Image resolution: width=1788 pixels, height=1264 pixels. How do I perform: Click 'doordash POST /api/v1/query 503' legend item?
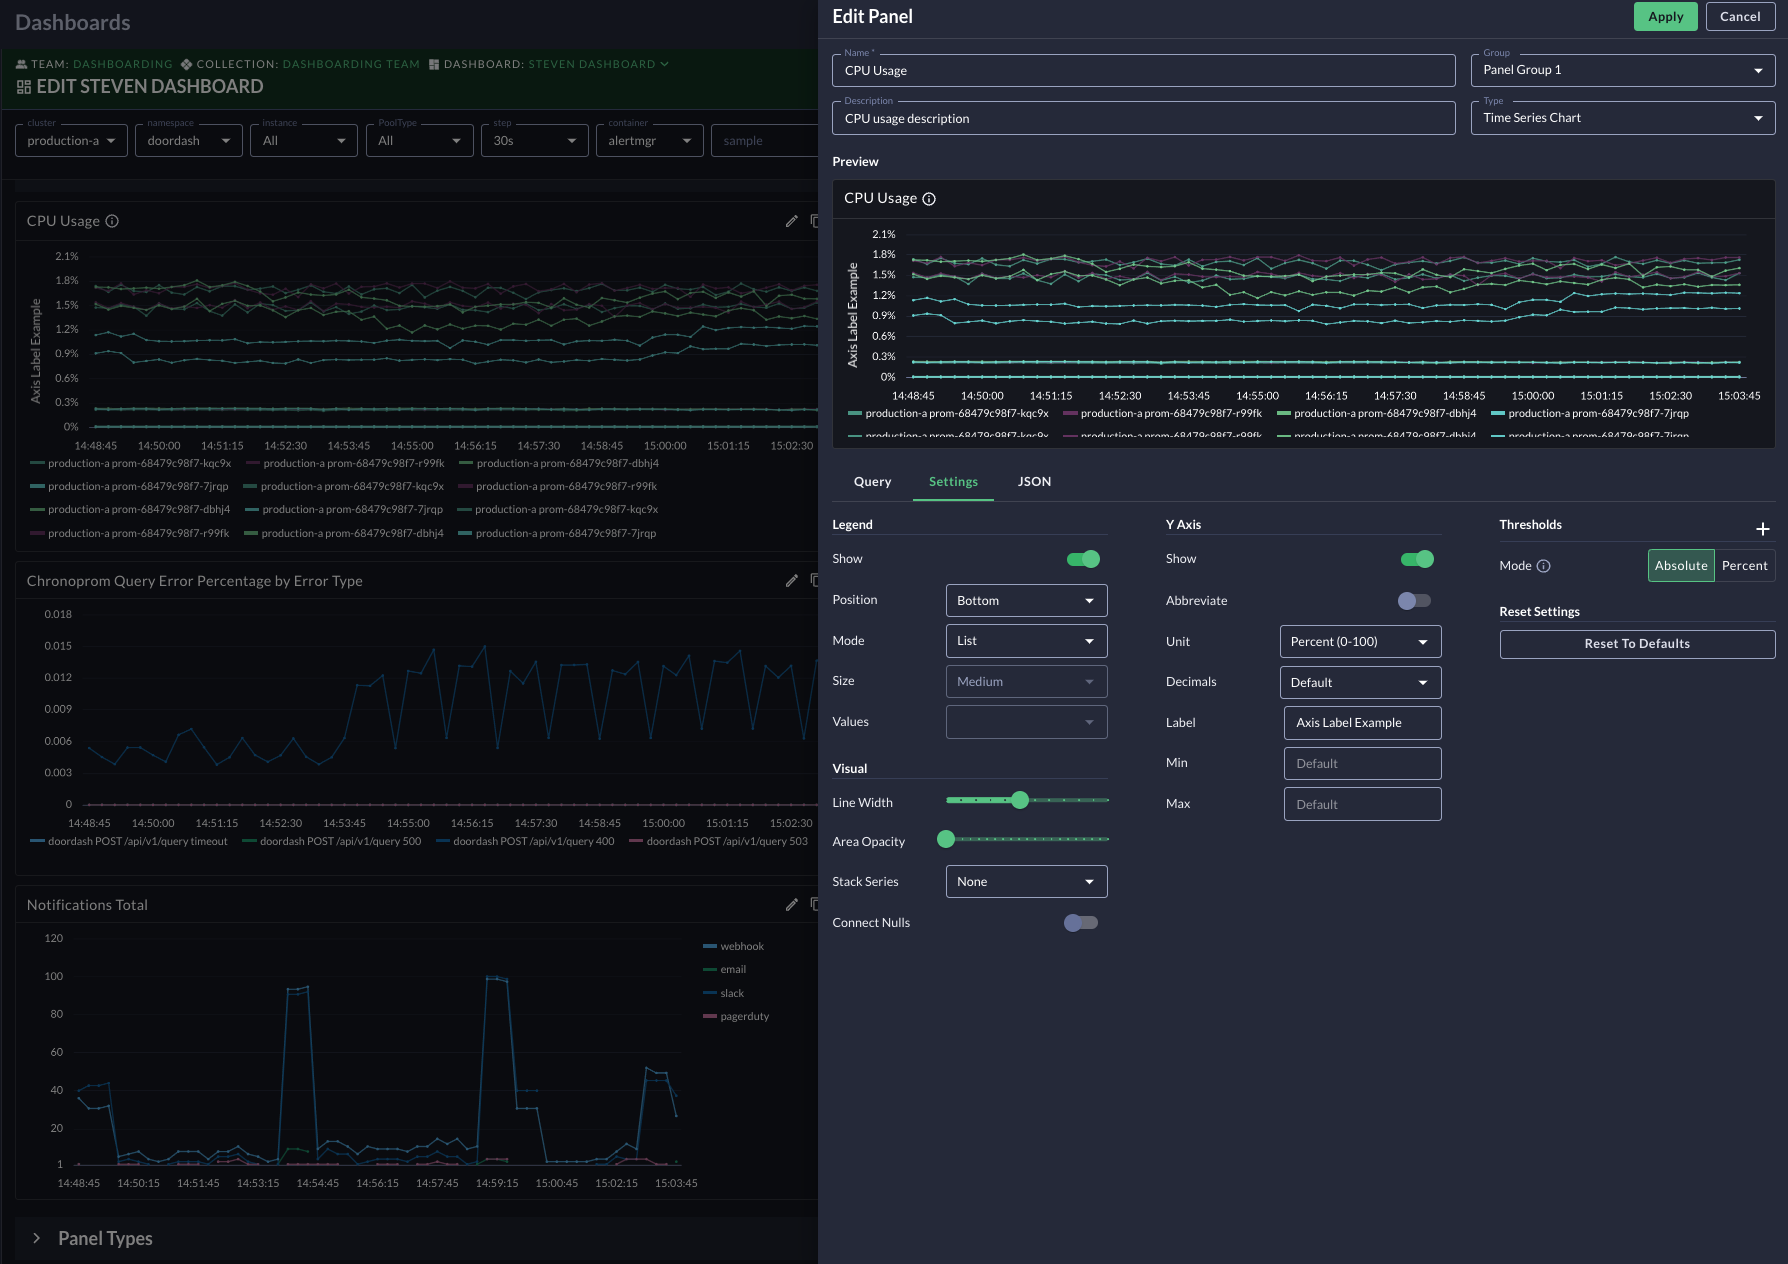coord(719,841)
